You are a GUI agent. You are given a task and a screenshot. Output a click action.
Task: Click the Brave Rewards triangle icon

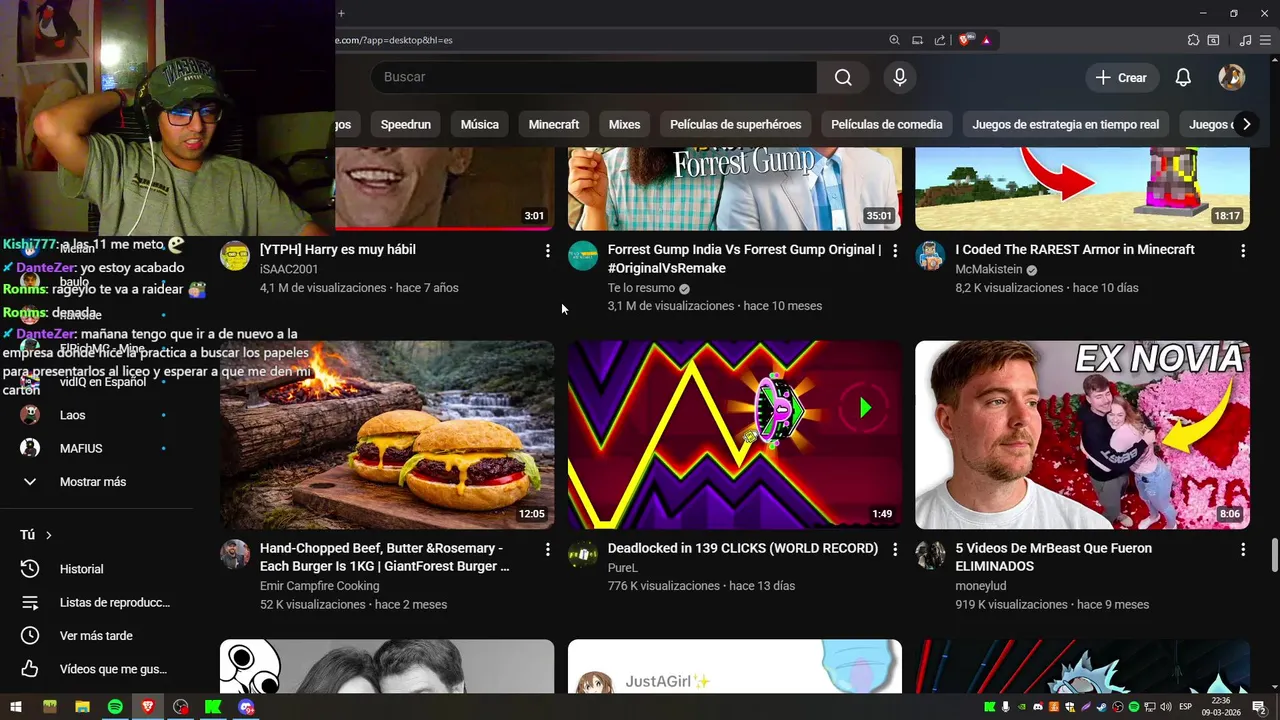pyautogui.click(x=986, y=40)
